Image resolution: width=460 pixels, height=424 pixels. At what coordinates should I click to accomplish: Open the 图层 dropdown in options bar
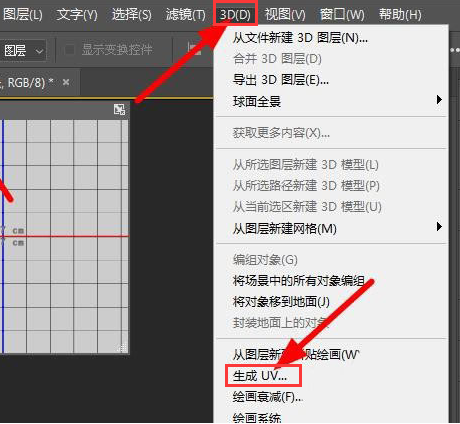[x=23, y=51]
